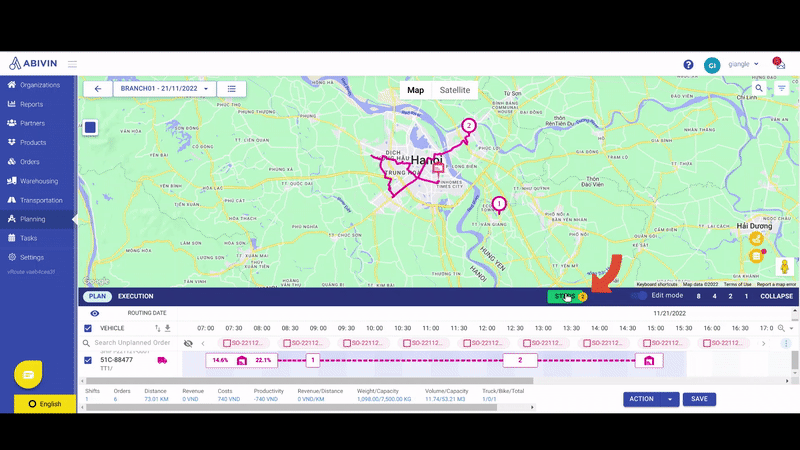
Task: Expand the timeline zoom dropdown arrow
Action: pos(792,329)
